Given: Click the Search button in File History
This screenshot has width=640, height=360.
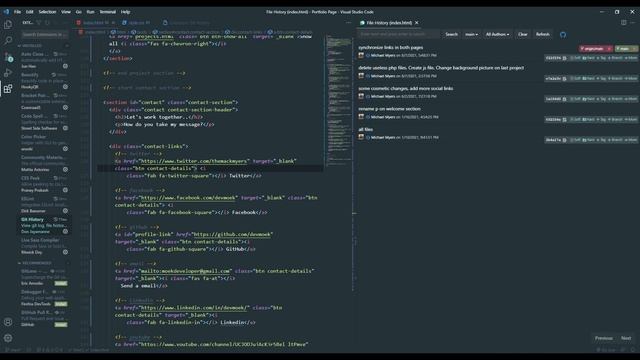Looking at the screenshot, I should [x=451, y=34].
